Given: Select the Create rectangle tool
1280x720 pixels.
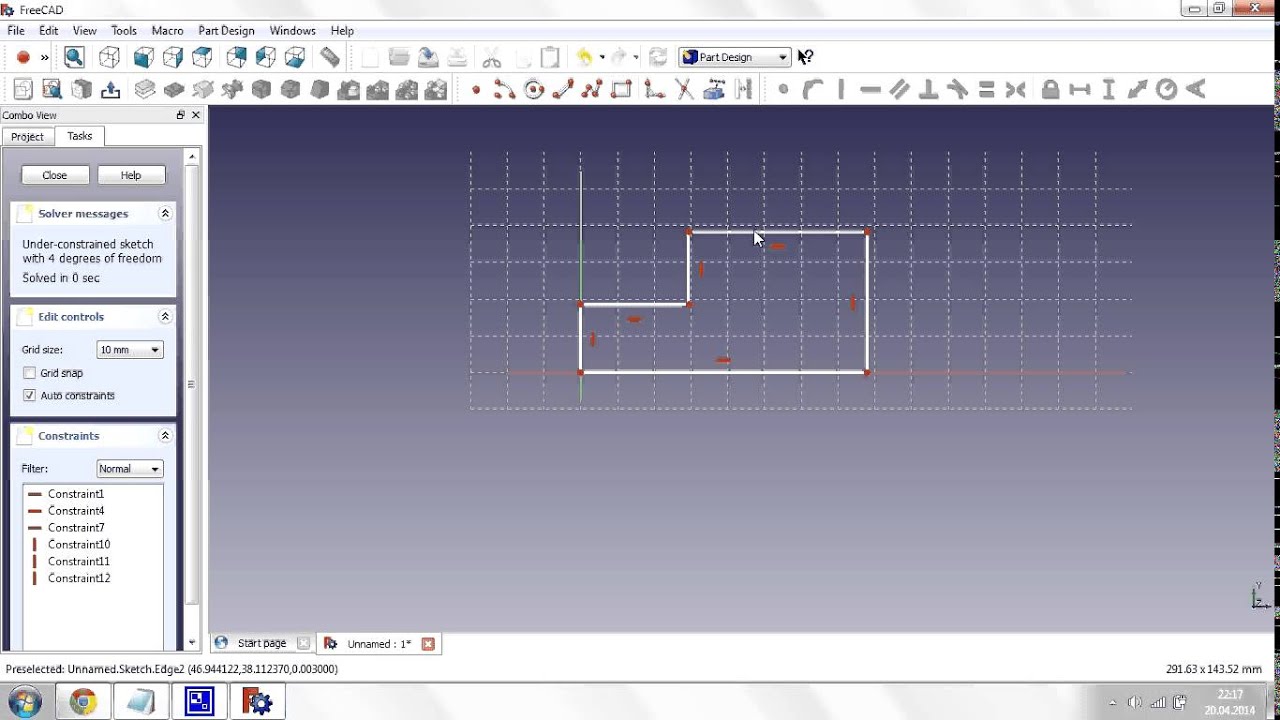Looking at the screenshot, I should coord(621,90).
